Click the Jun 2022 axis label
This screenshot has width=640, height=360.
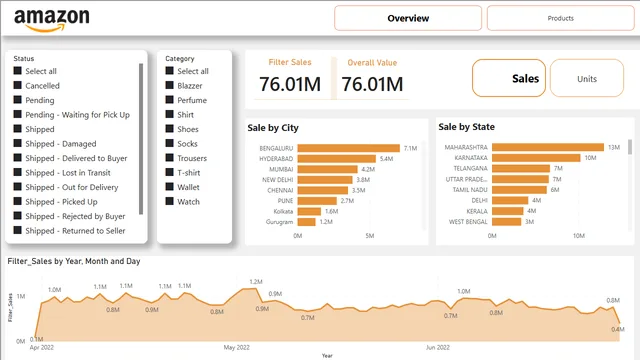[x=438, y=347]
